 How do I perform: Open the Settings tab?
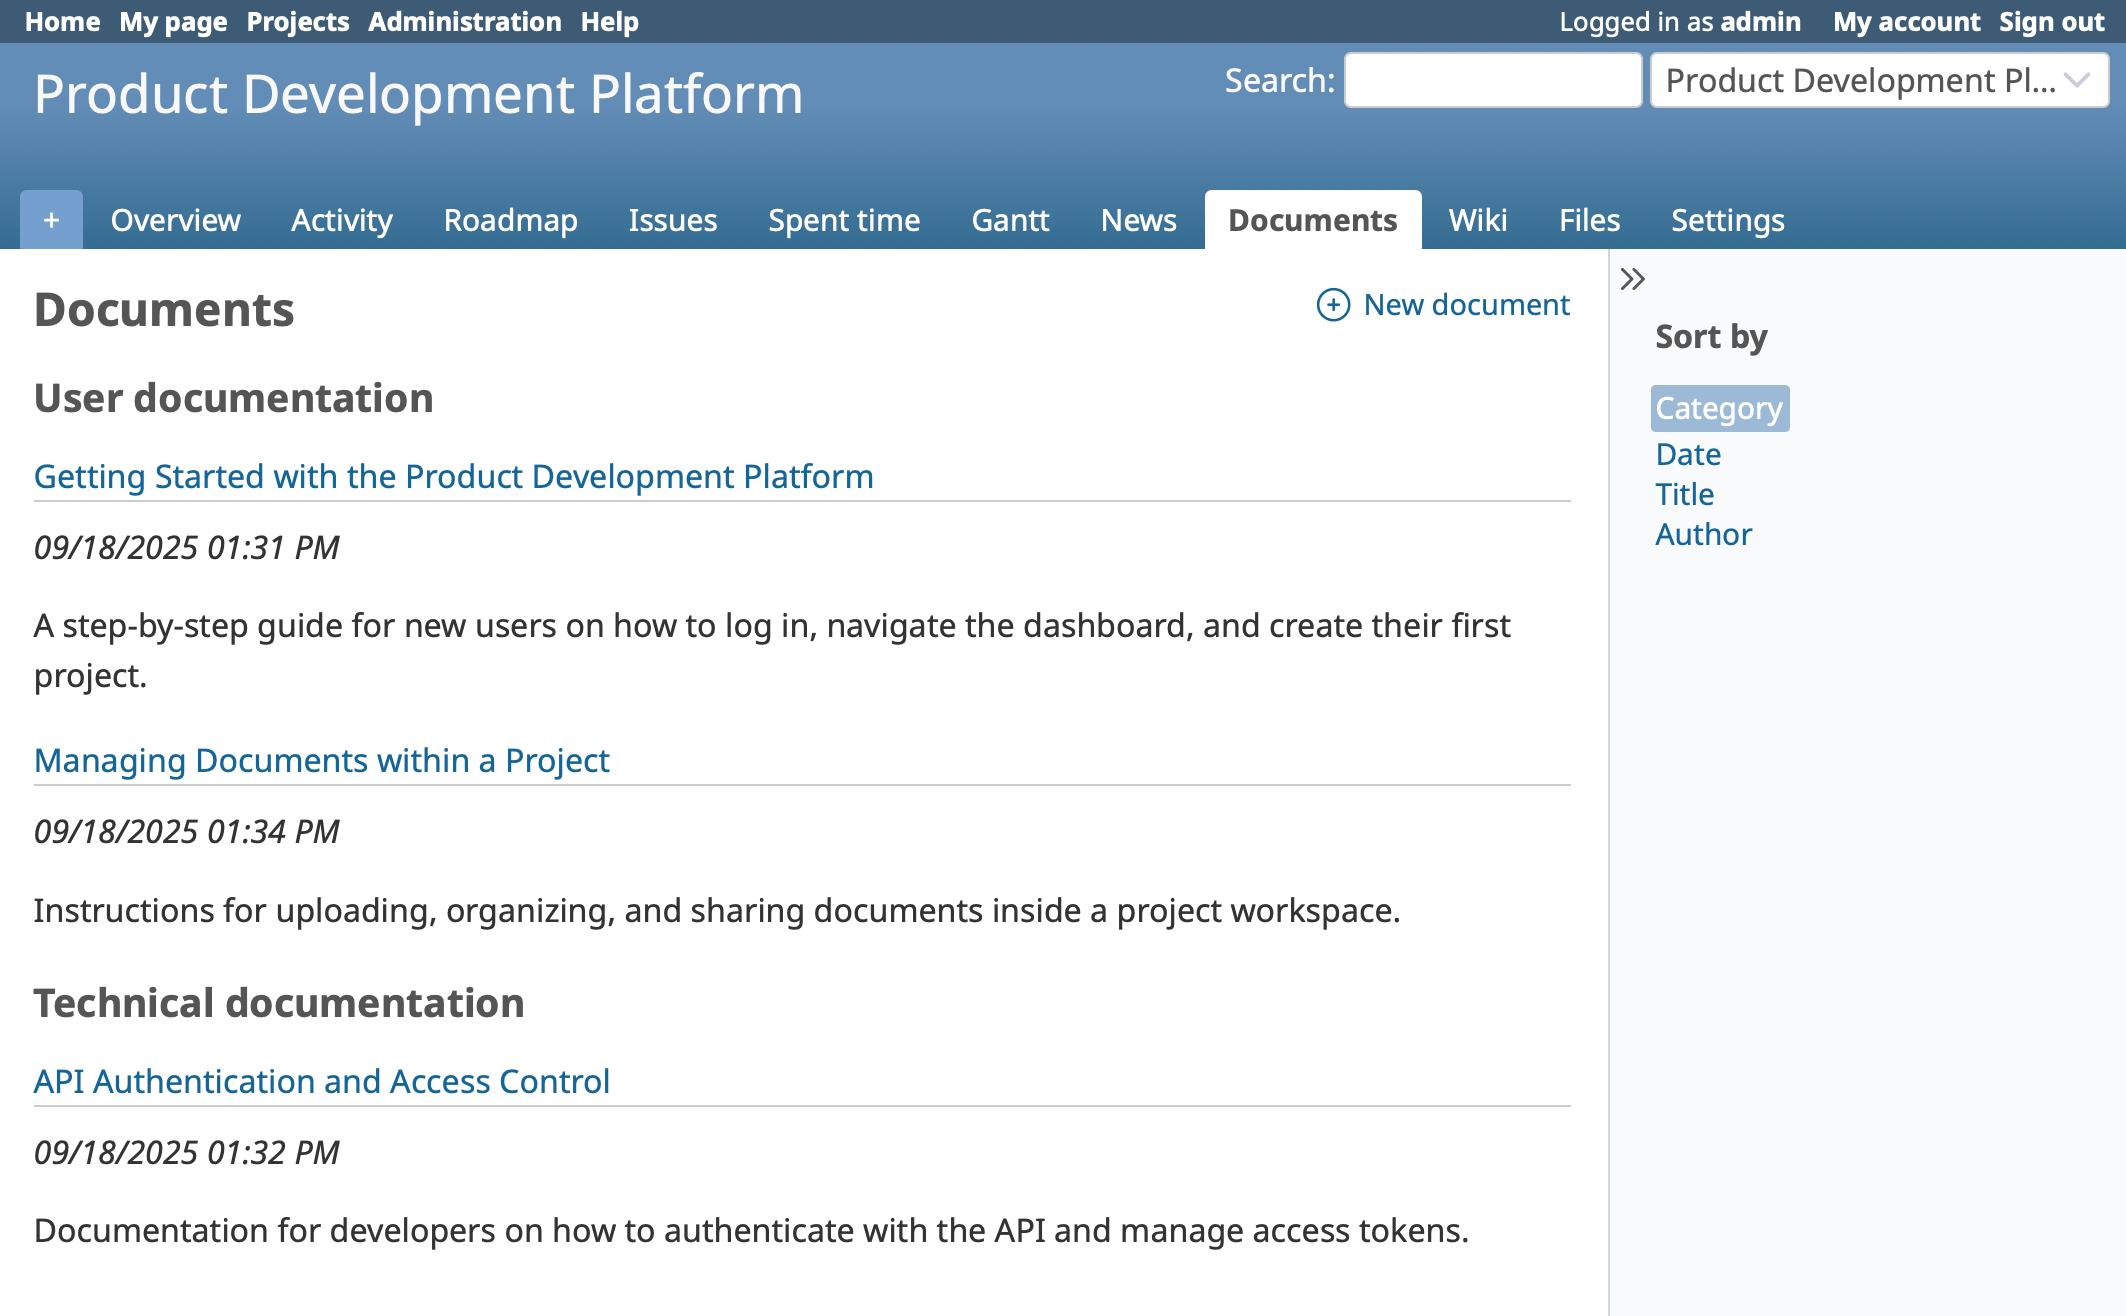1727,220
